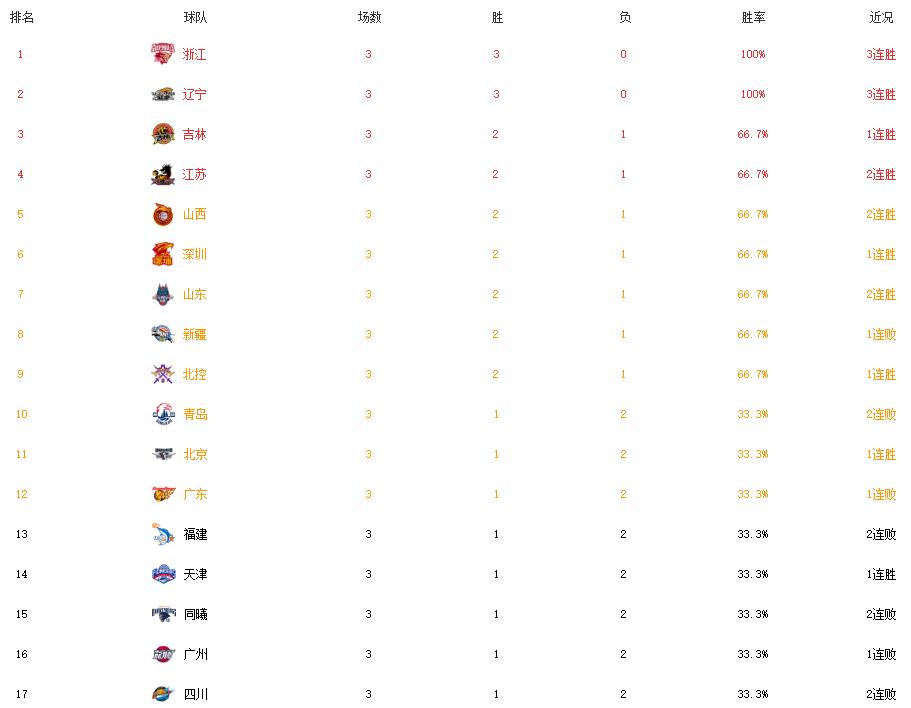Open the 广东 team name link
Viewport: 911px width, 708px height.
195,494
